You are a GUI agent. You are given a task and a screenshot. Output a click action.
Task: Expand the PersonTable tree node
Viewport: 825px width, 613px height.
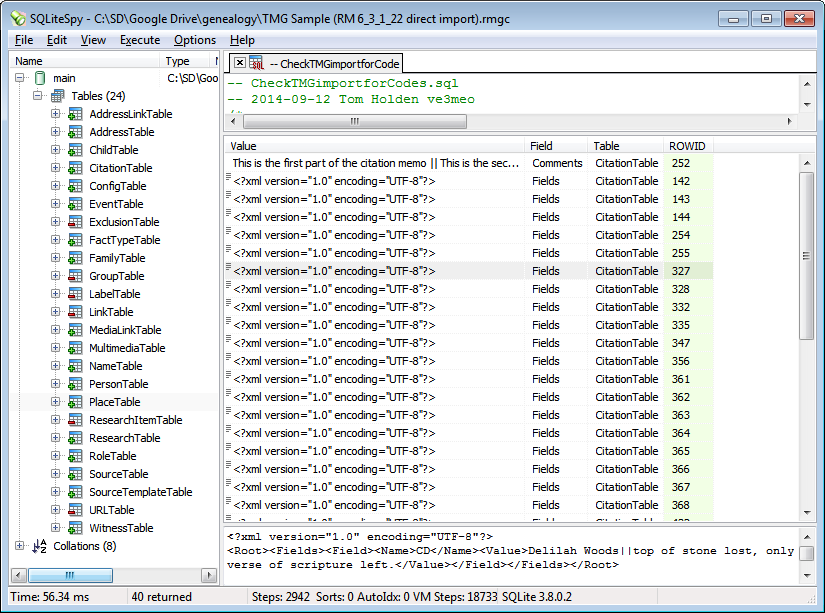55,384
